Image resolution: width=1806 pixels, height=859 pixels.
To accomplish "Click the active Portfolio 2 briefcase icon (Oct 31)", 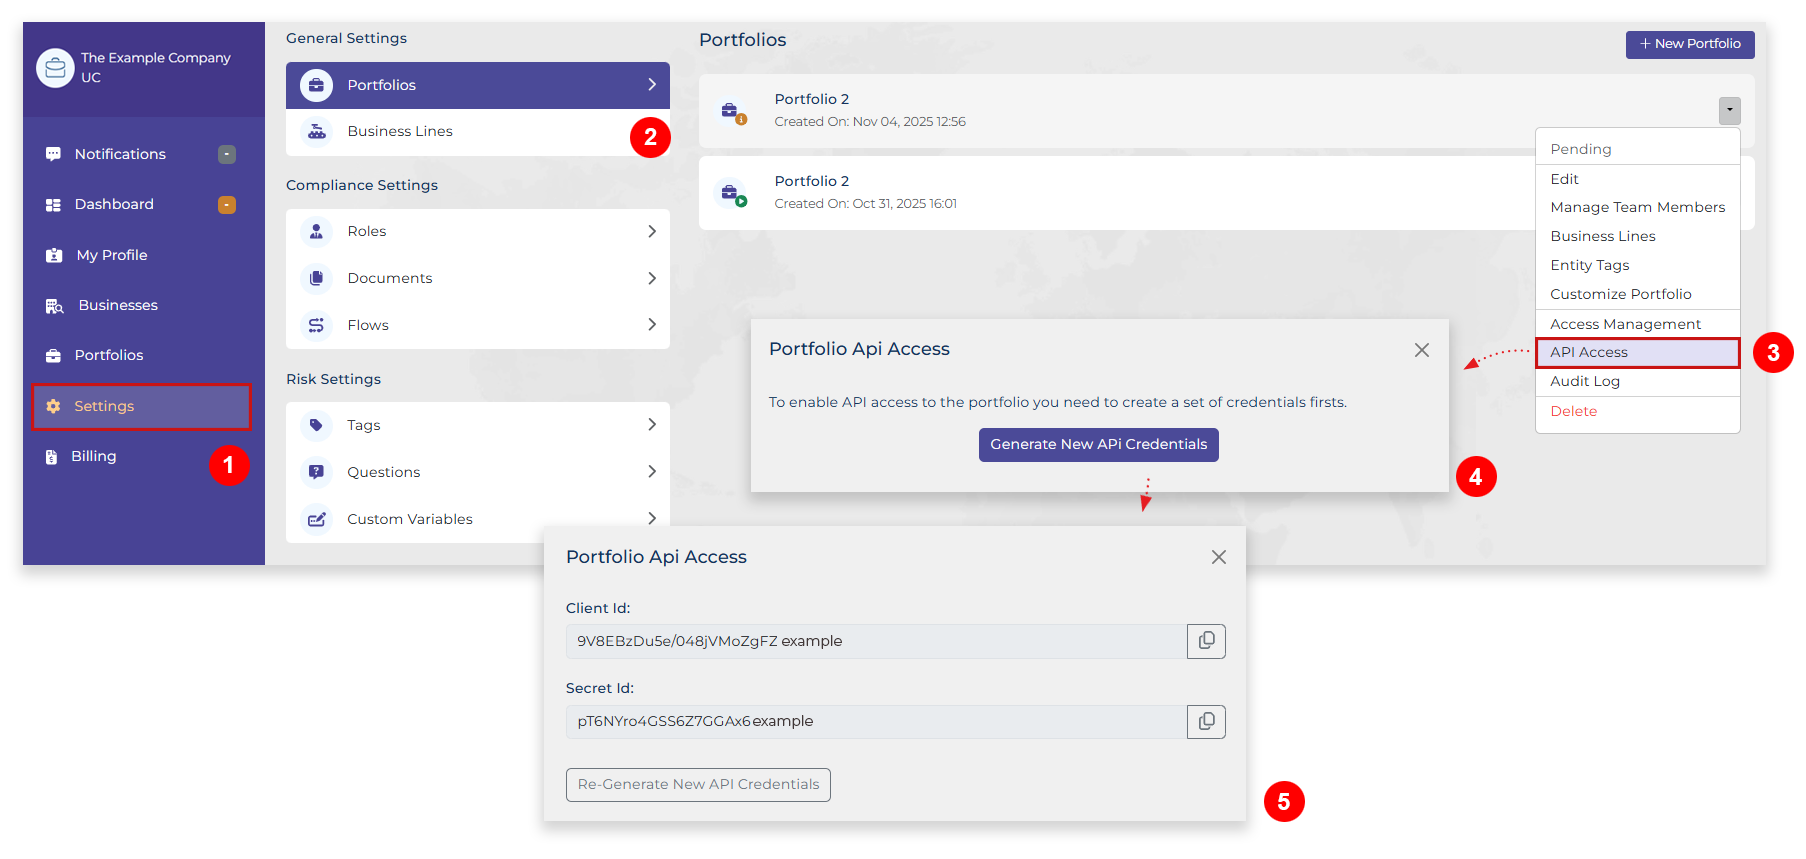I will click(x=733, y=193).
